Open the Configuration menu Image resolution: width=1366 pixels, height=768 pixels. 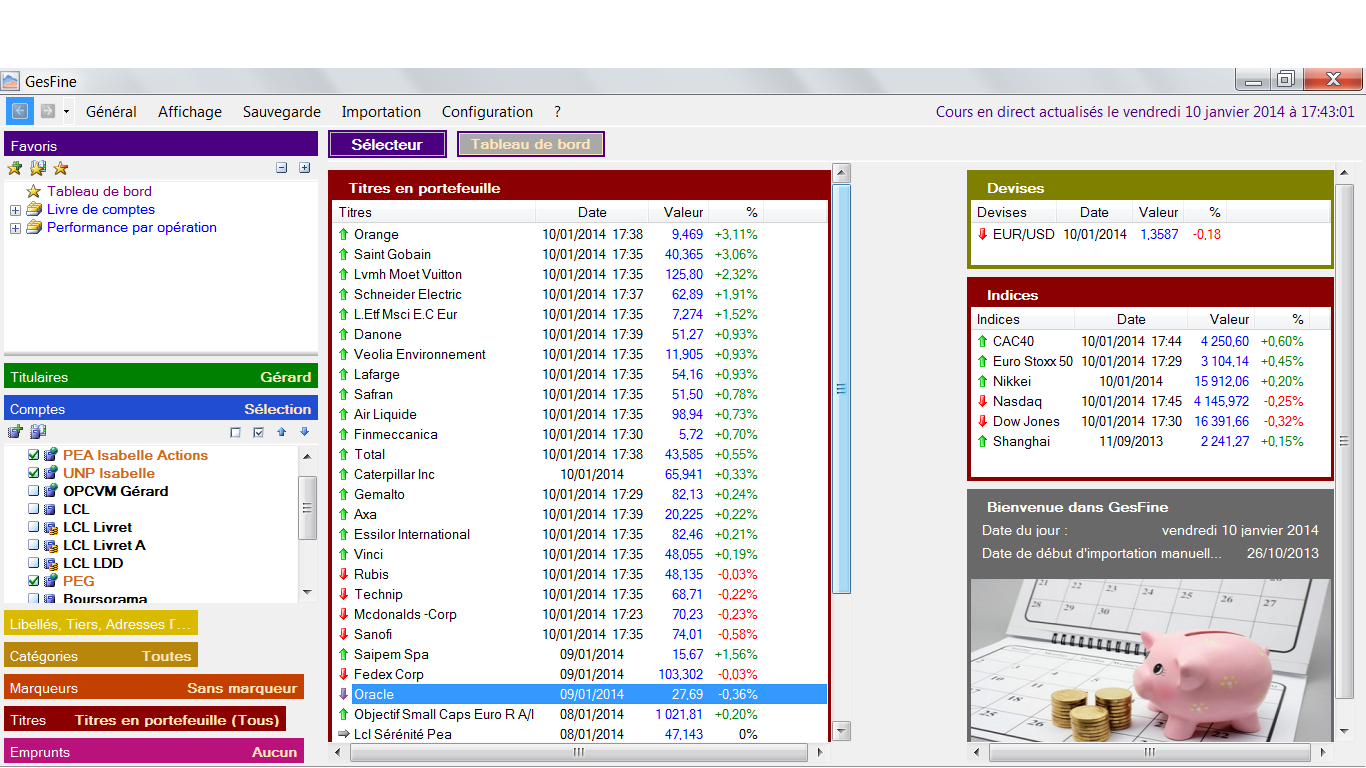(487, 112)
